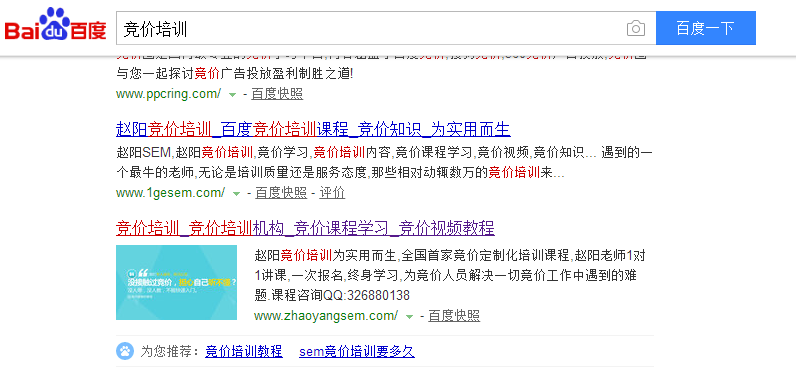Open 百度快照 for the zhaoyangsem.com result
The image size is (796, 379).
(x=454, y=316)
